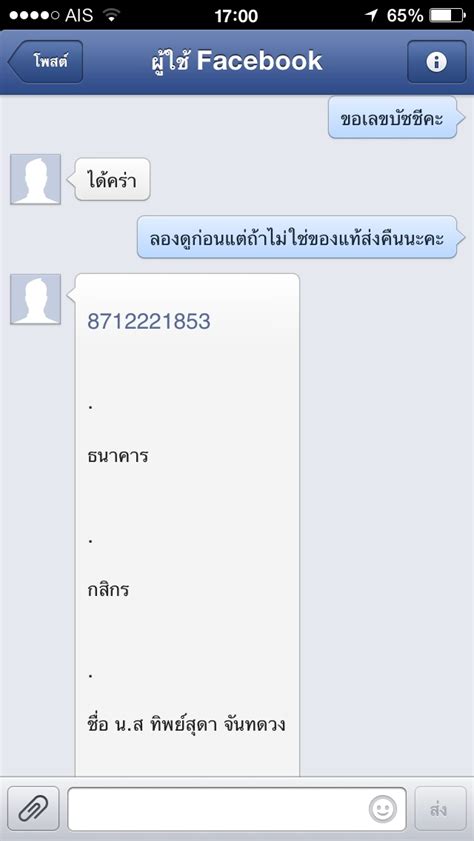Tap the Wi-Fi signal icon
Viewport: 474px width, 841px height.
point(112,16)
